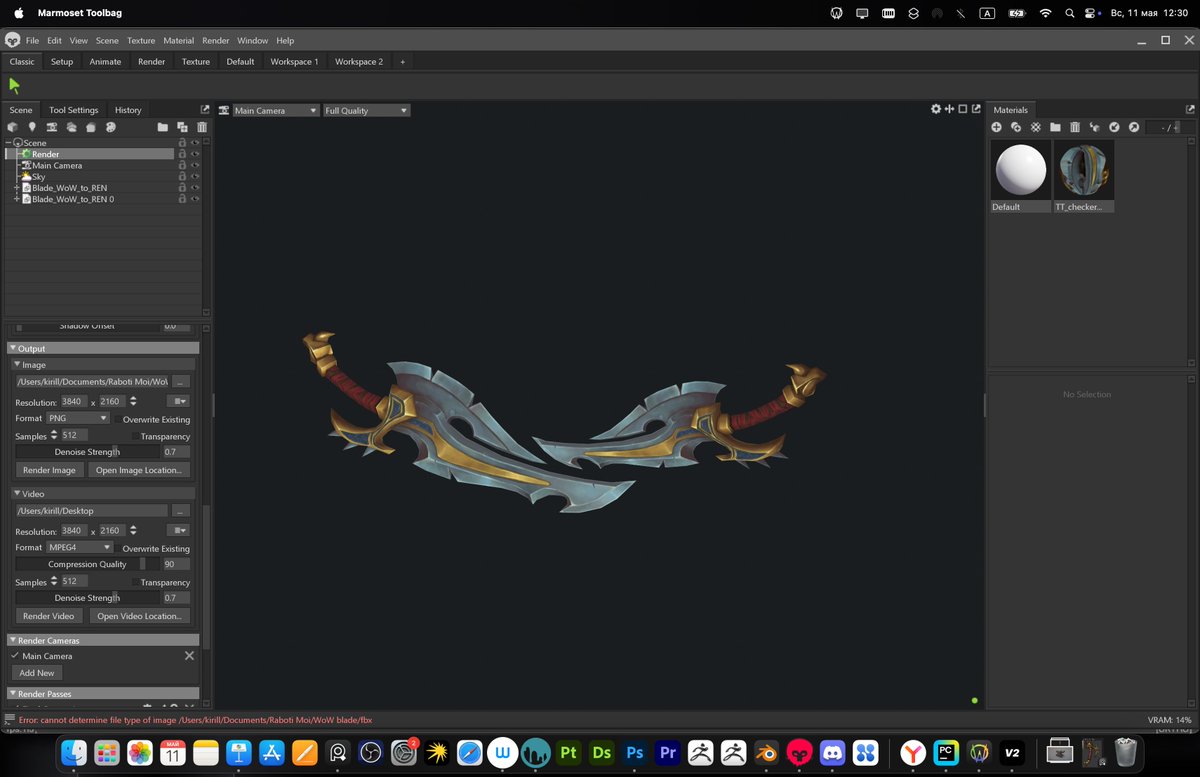Viewport: 1200px width, 777px height.
Task: Lock the Blade_WoW_to_REN object
Action: [182, 188]
